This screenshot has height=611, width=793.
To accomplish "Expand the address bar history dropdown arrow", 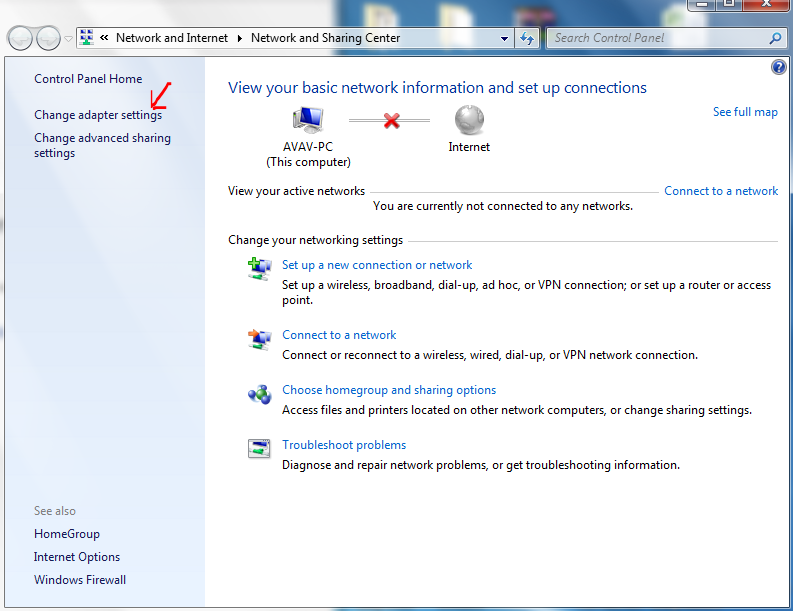I will click(x=505, y=38).
